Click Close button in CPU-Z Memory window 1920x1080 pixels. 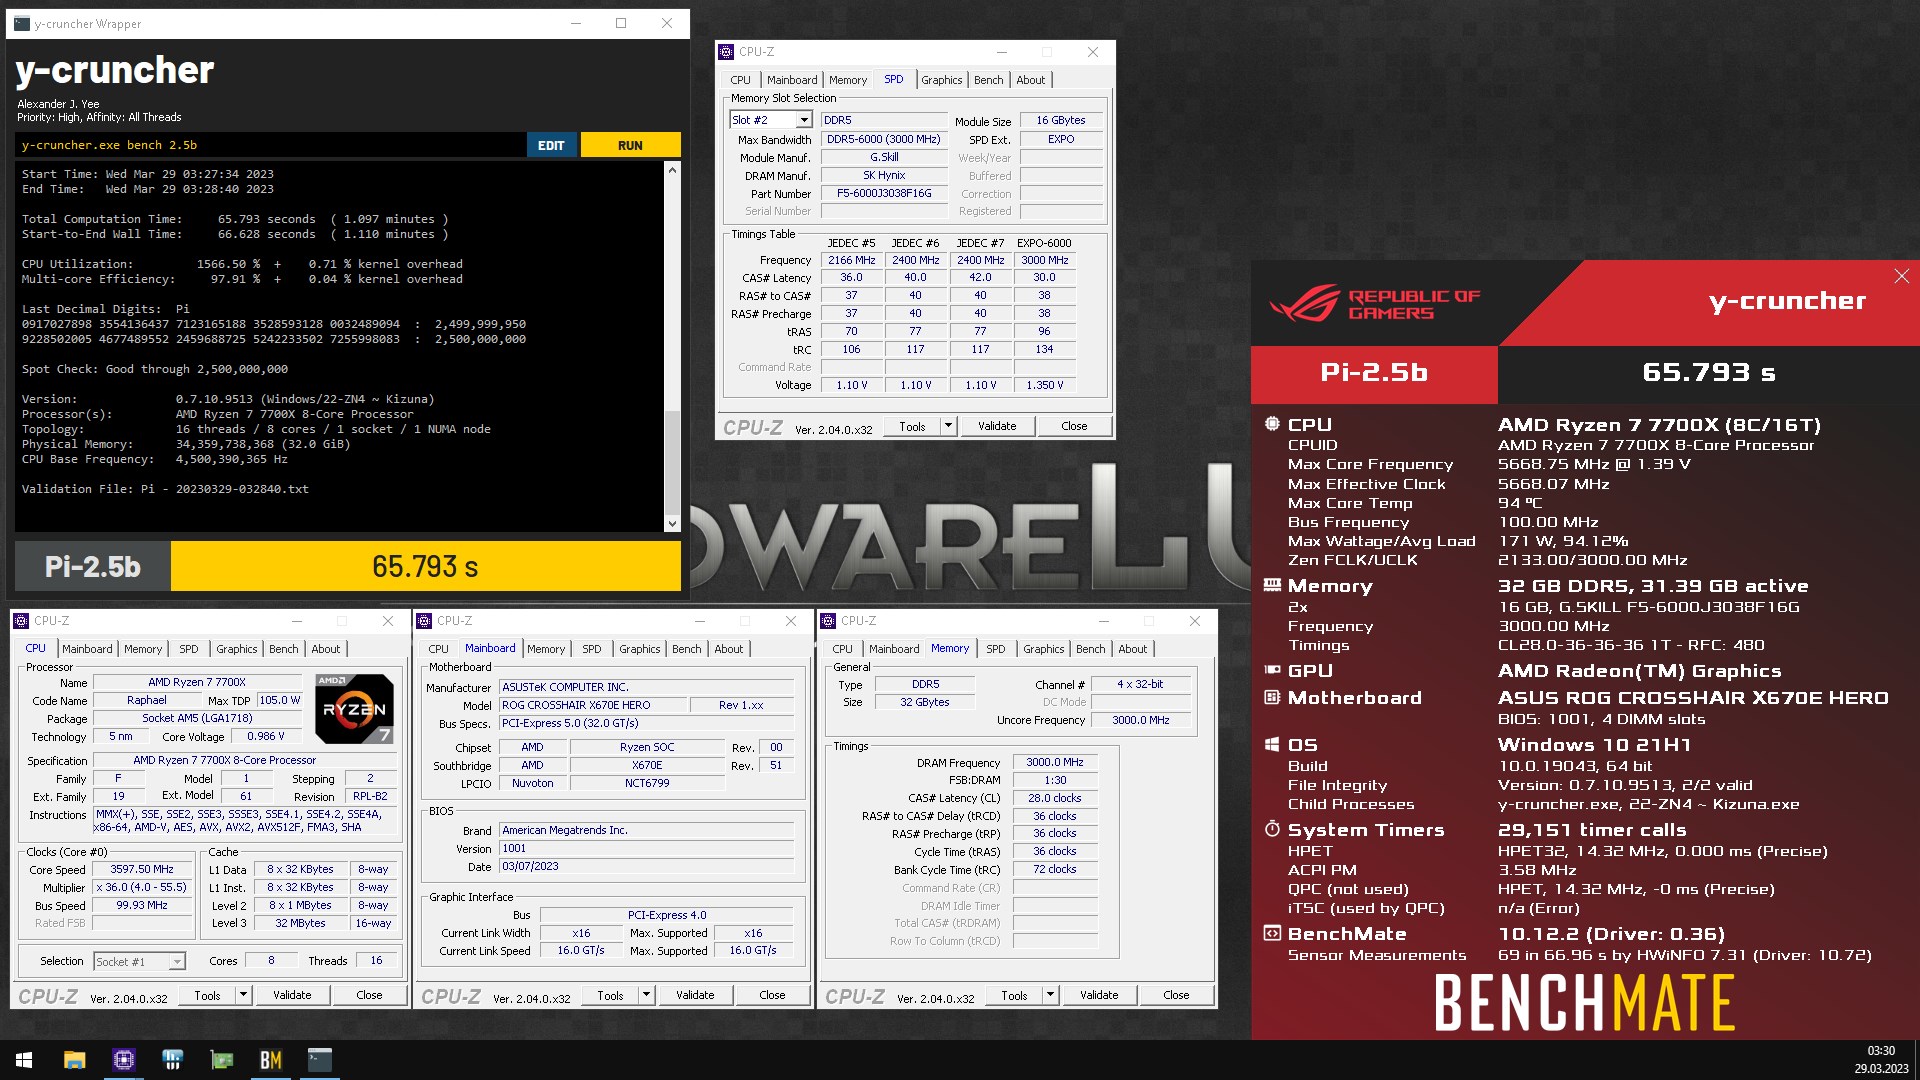[1176, 995]
